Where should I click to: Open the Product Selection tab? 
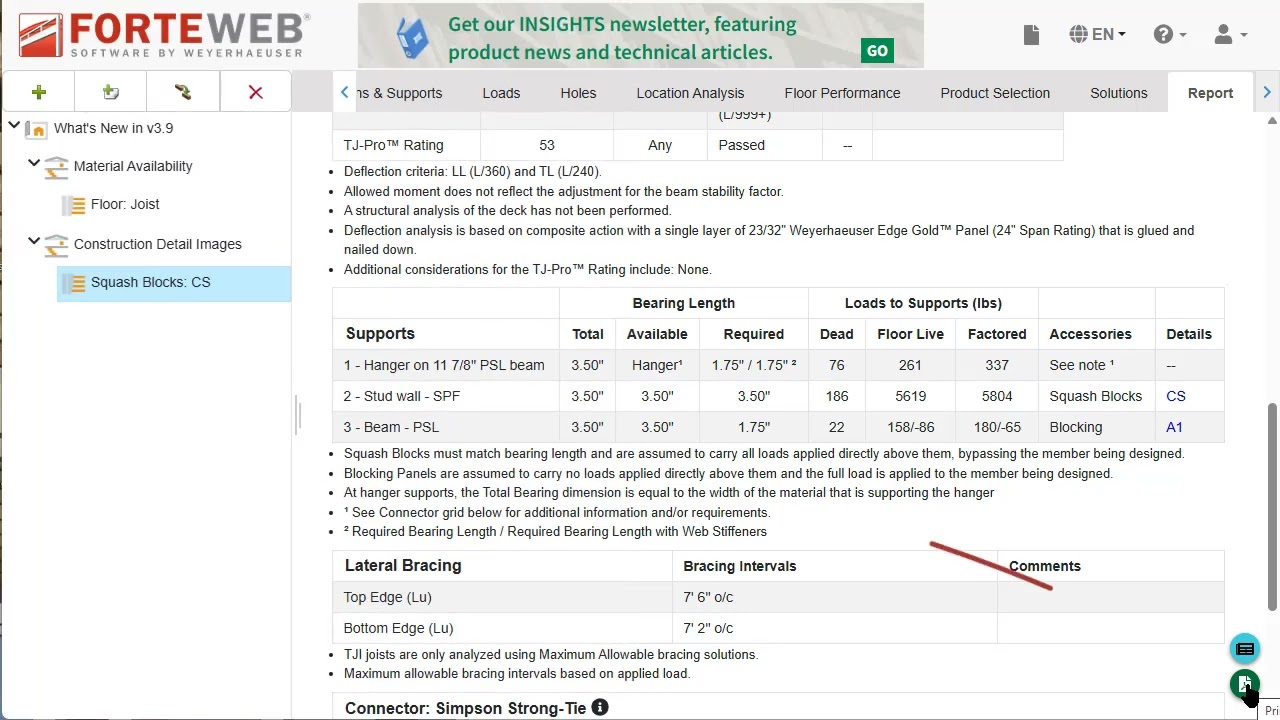tap(995, 93)
